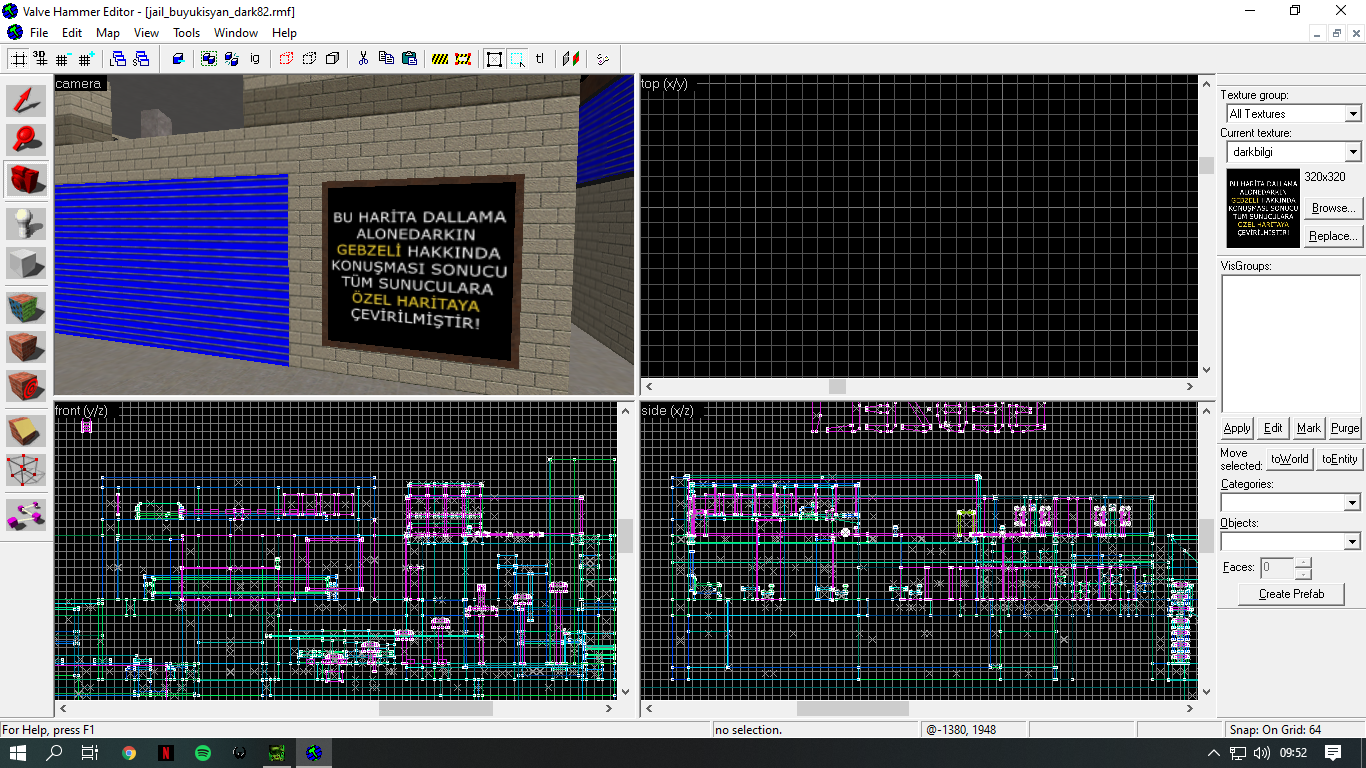This screenshot has height=768, width=1366.
Task: Load window state toolbar icon
Action: coord(118,59)
